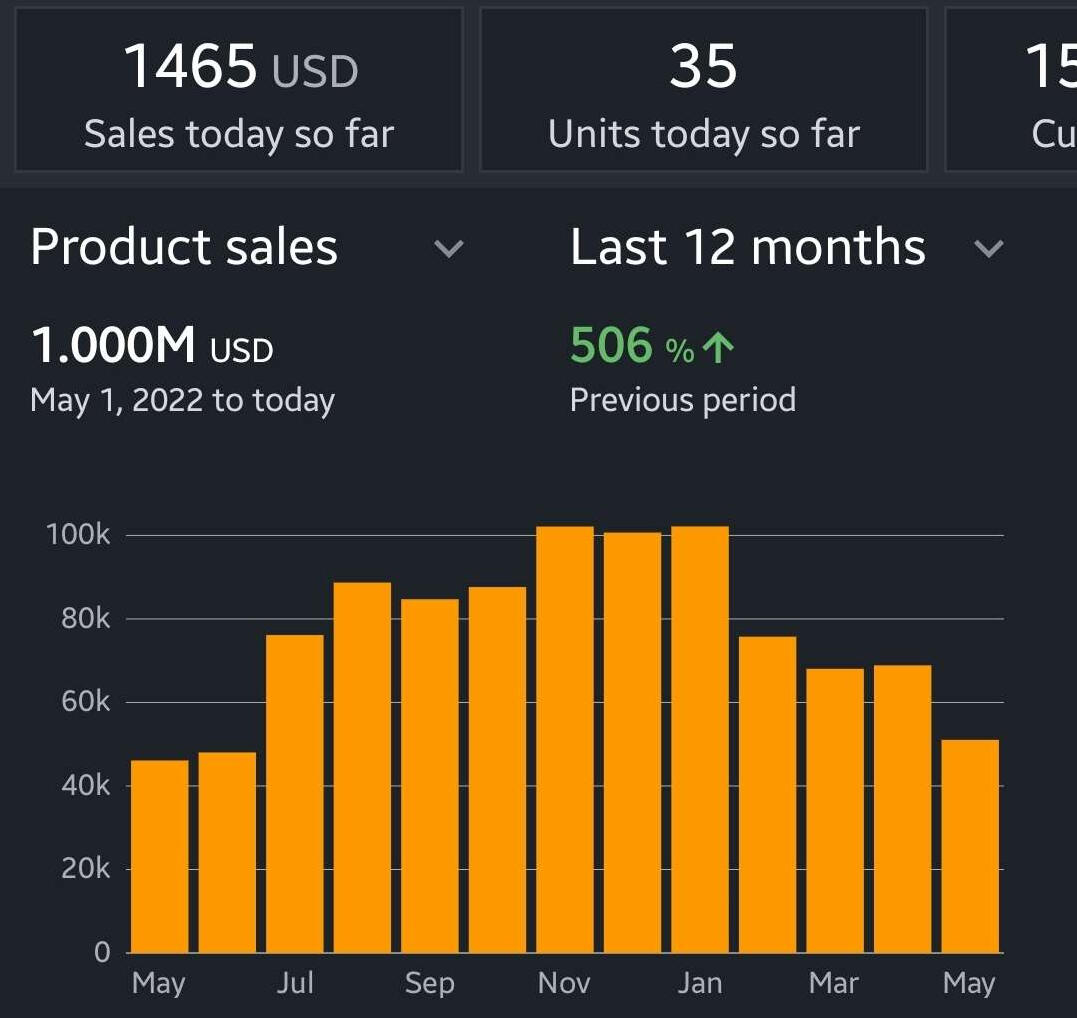This screenshot has height=1018, width=1077.
Task: Tap the January sales bar
Action: pyautogui.click(x=700, y=739)
